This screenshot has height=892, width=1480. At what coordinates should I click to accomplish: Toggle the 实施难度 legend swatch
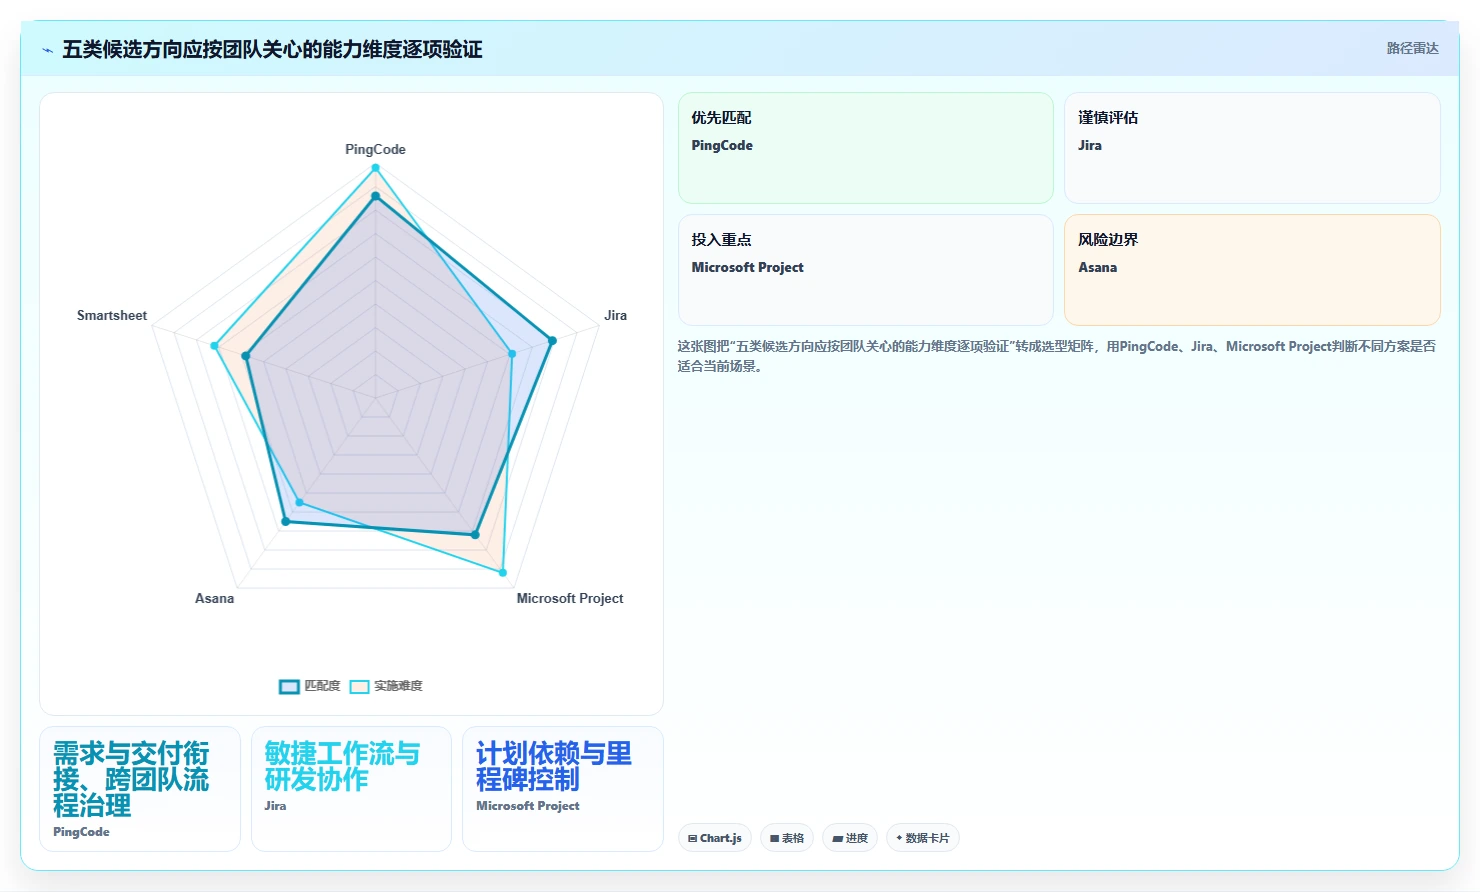pos(359,686)
